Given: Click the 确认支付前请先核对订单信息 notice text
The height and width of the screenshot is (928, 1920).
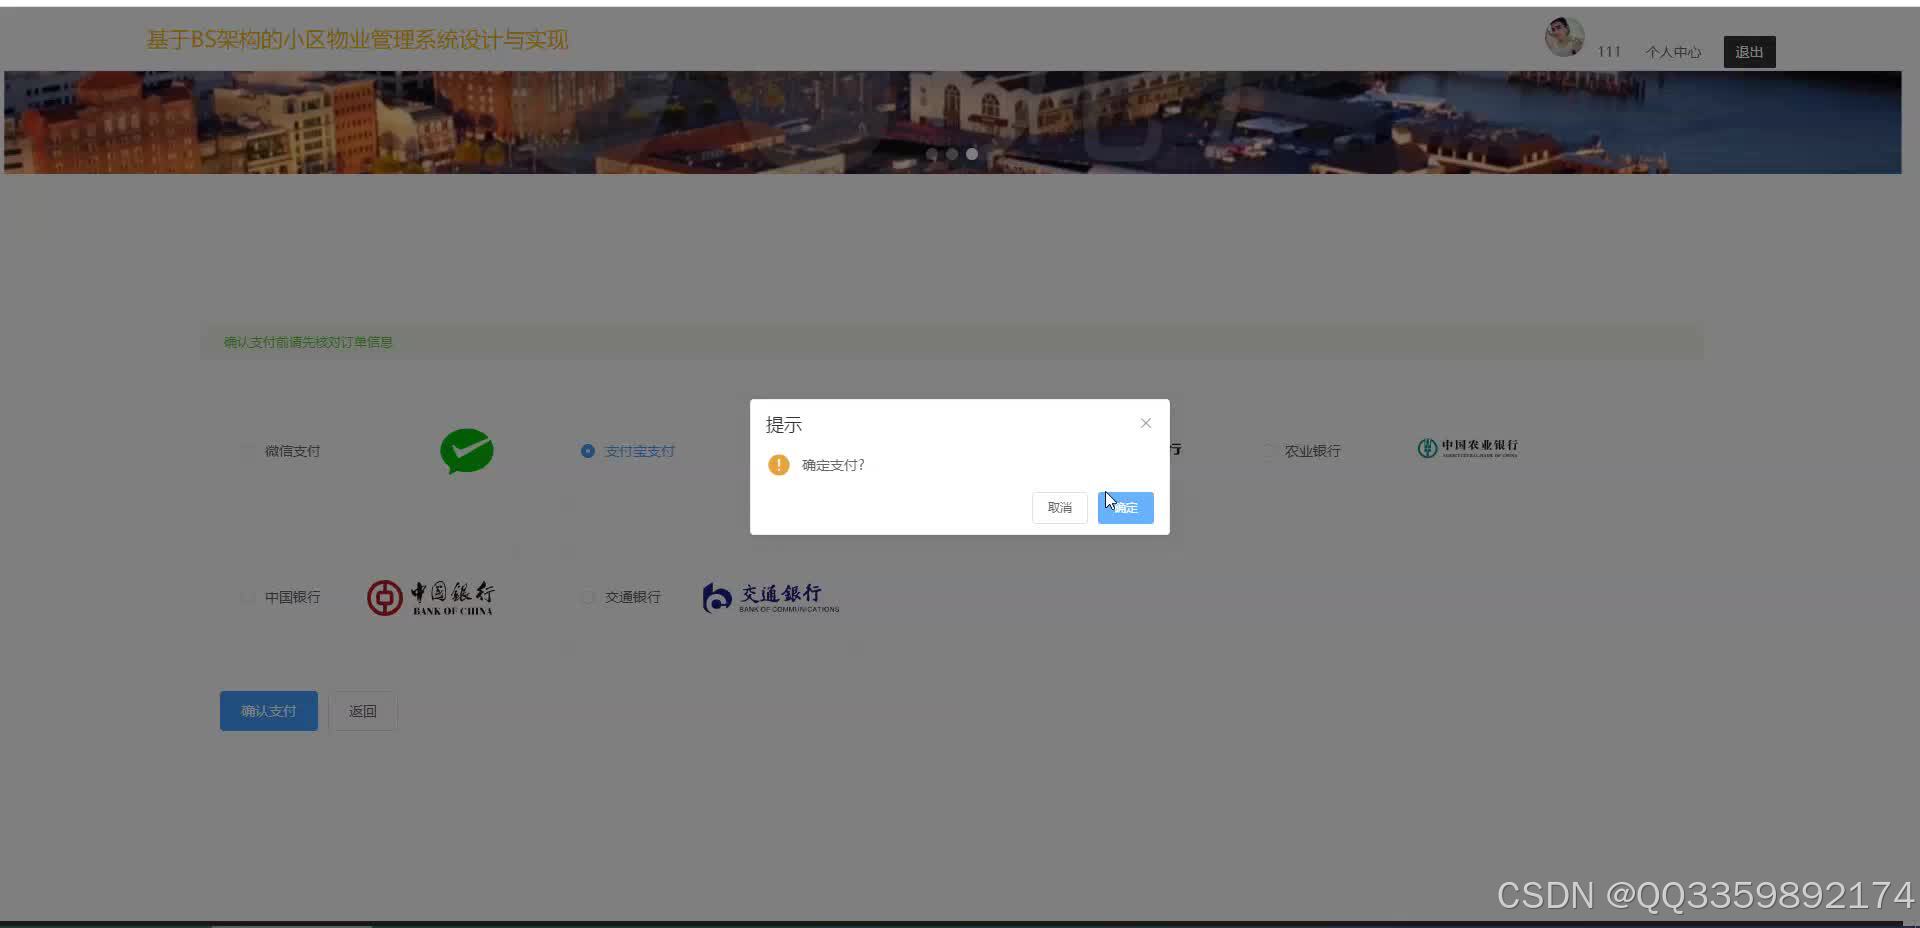Looking at the screenshot, I should (309, 342).
